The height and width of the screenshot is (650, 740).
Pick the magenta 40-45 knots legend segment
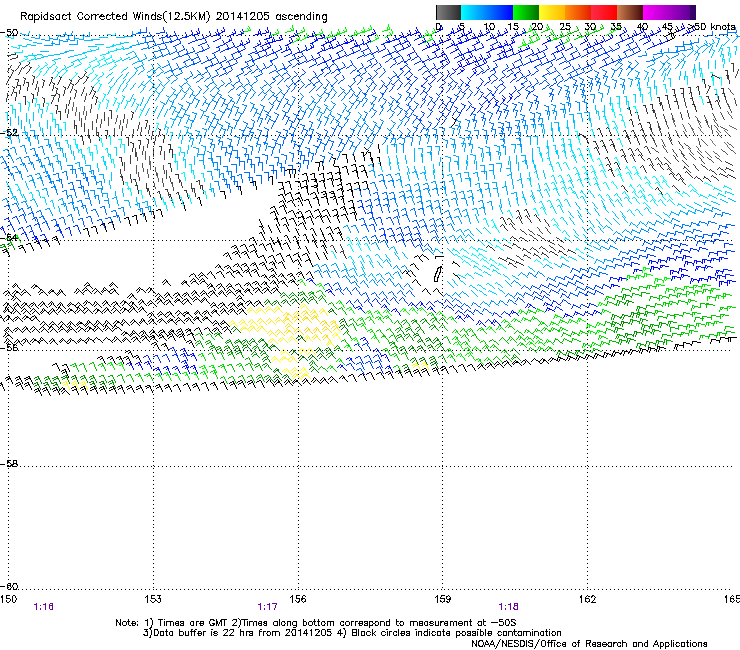tap(656, 12)
